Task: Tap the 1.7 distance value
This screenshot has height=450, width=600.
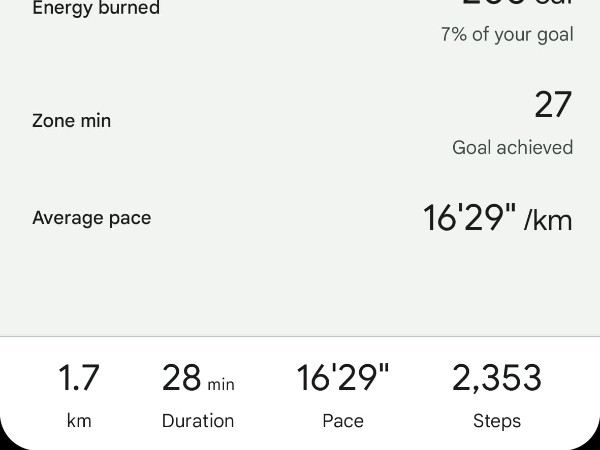Action: (79, 379)
